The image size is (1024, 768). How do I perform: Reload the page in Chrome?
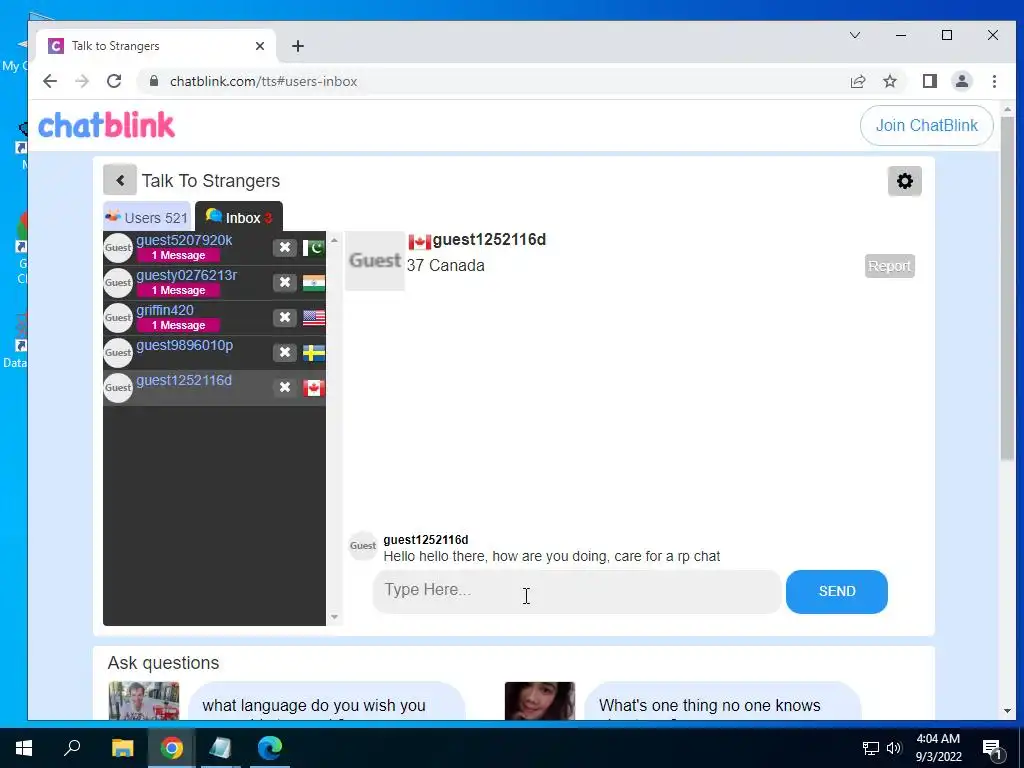[114, 81]
